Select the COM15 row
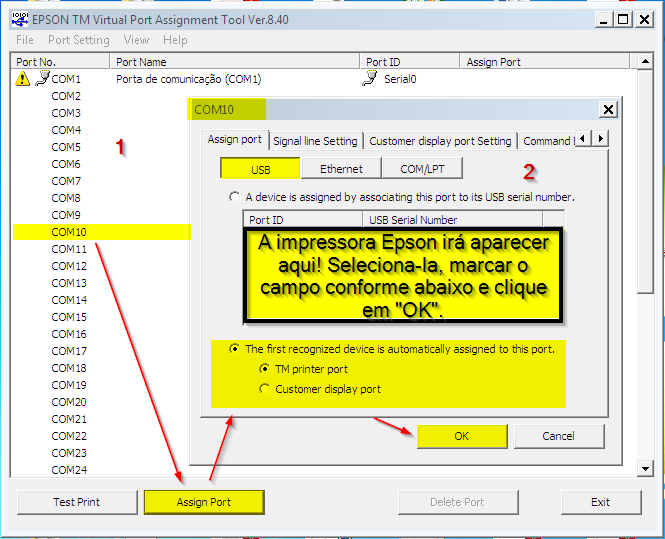The height and width of the screenshot is (539, 665). point(69,317)
